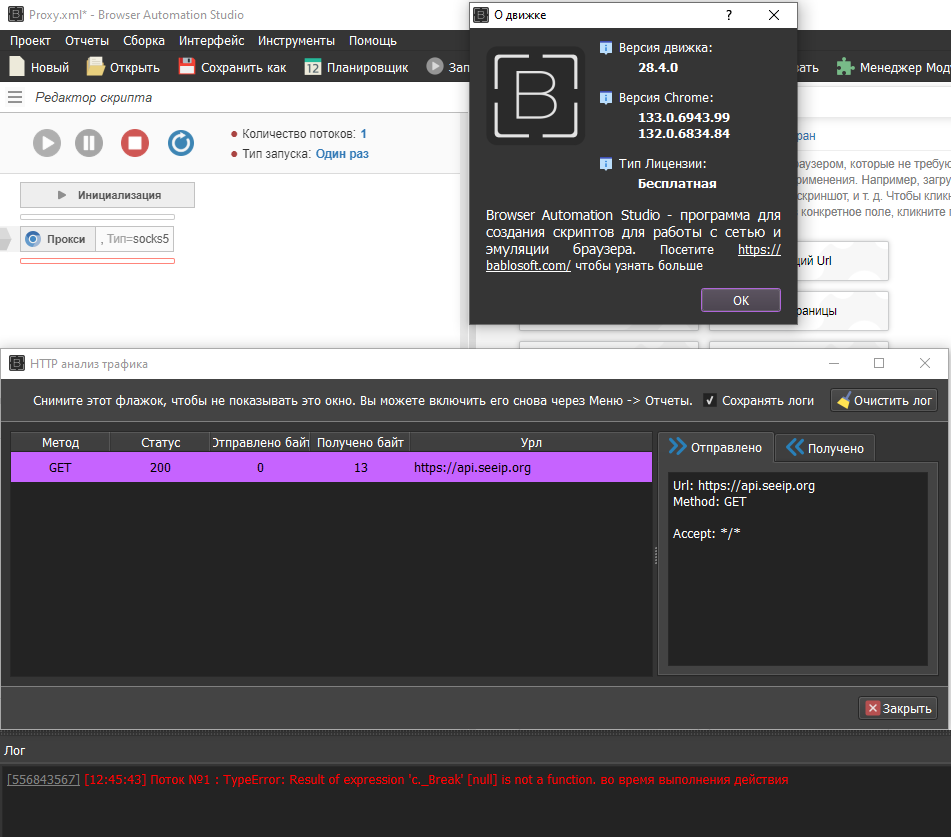The height and width of the screenshot is (837, 951).
Task: Expand the Инициализация section
Action: [x=108, y=195]
